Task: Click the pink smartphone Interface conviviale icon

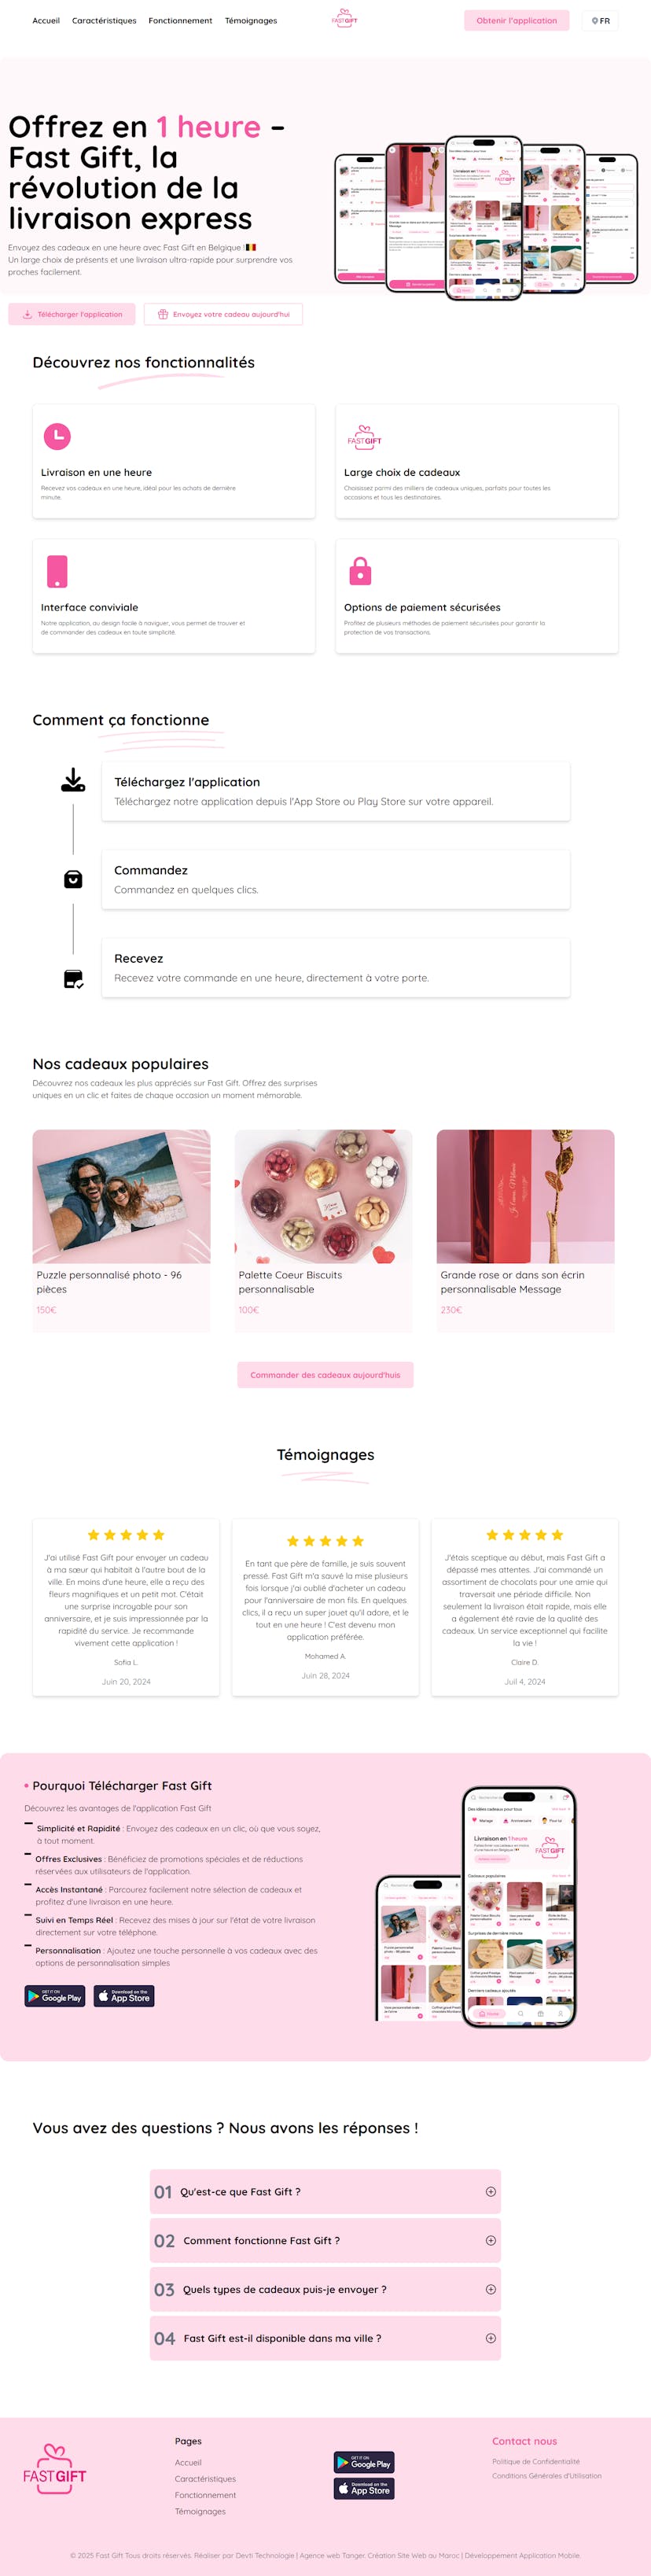Action: click(x=57, y=571)
